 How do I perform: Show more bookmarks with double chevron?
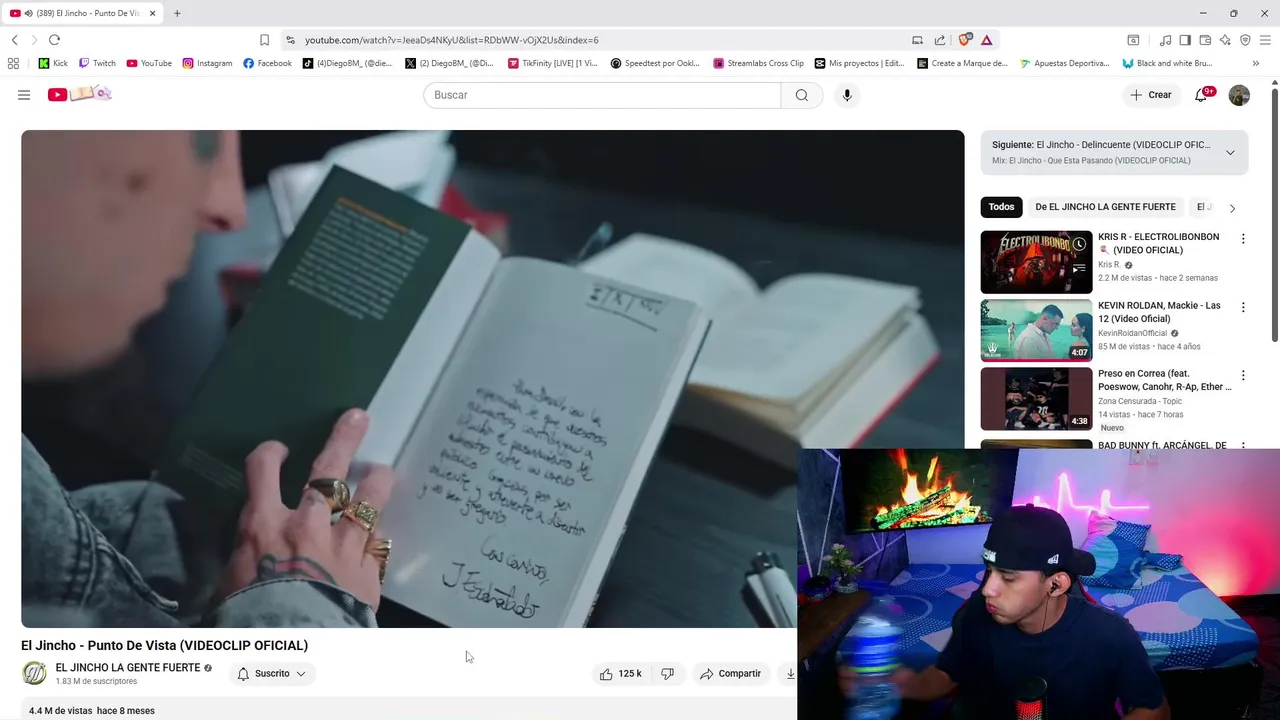[x=1255, y=63]
